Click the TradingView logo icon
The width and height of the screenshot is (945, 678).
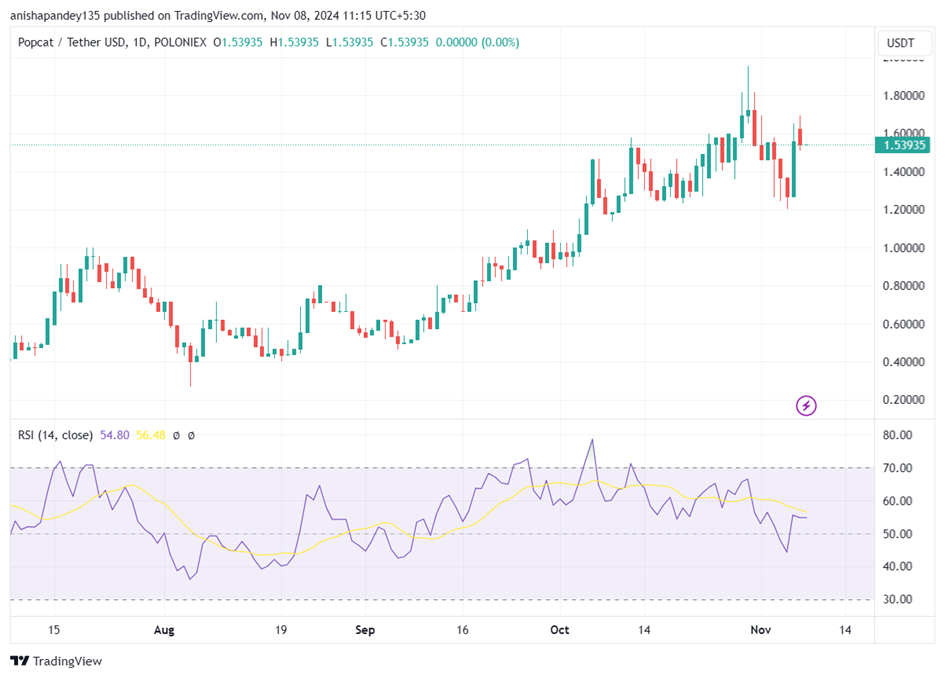point(19,661)
